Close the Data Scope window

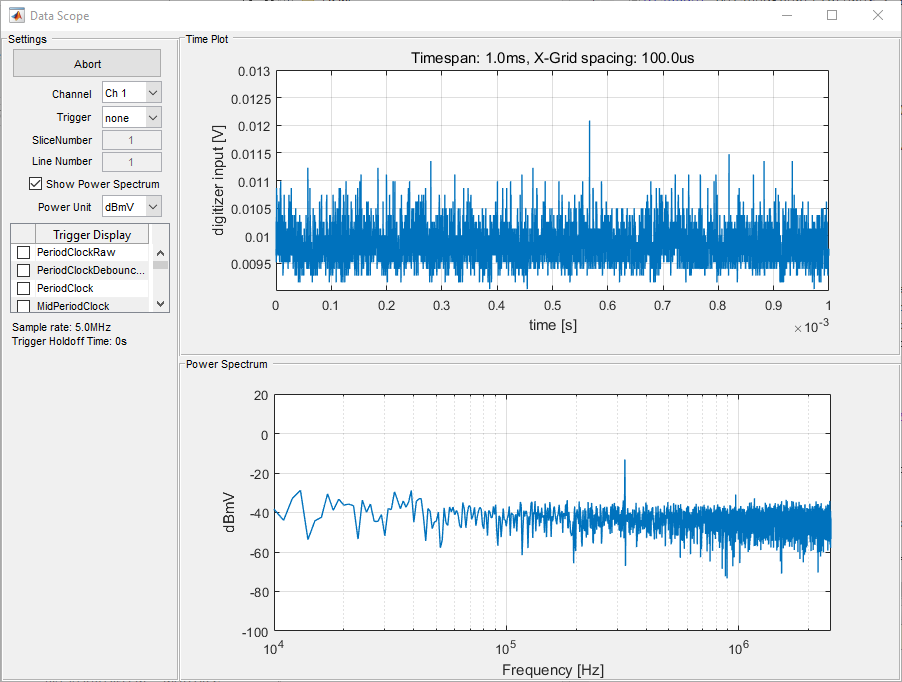coord(878,15)
